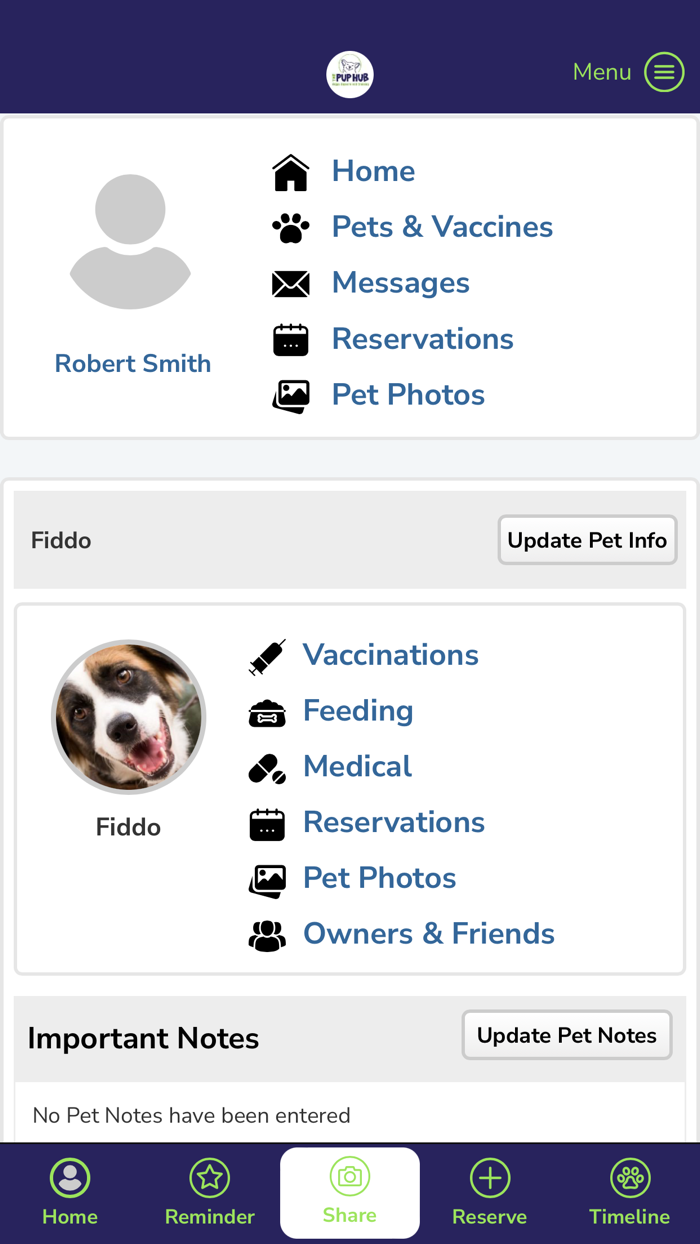Click the Timeline paw icon
Screen dimensions: 700x1244
click(629, 1178)
